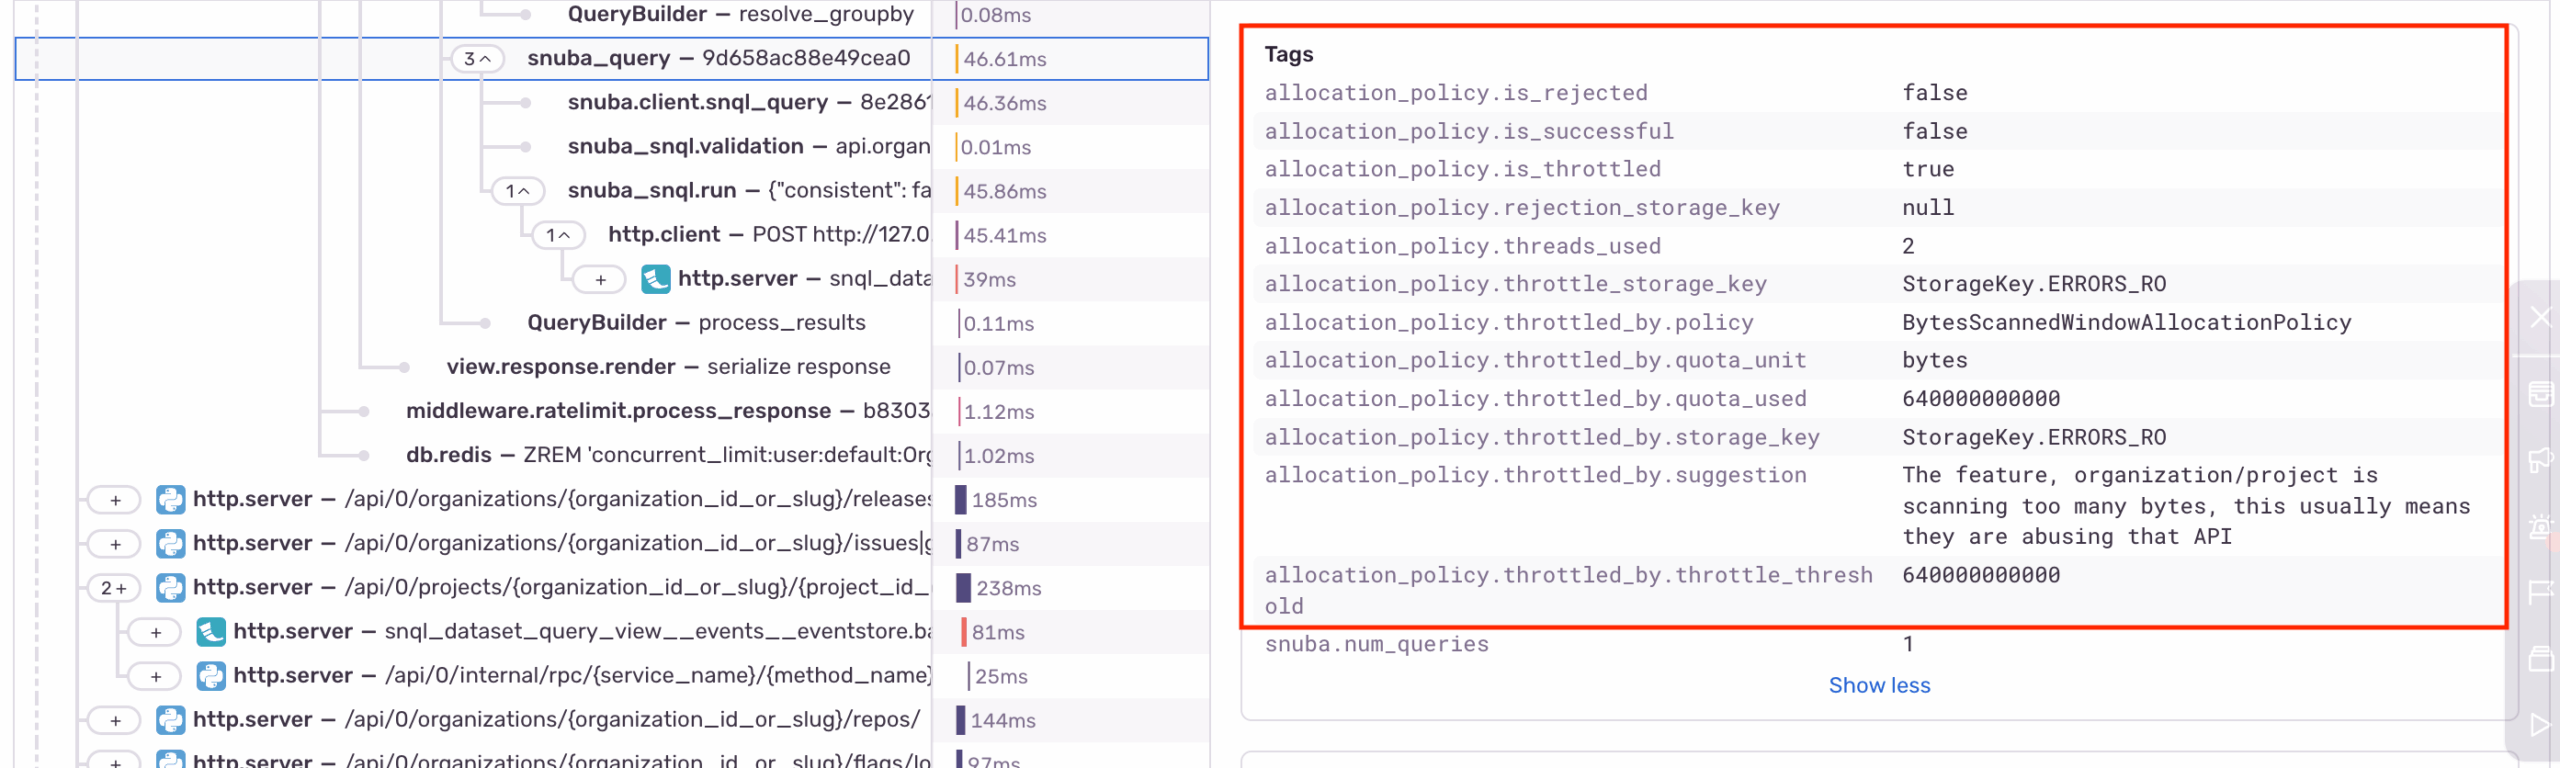Collapse the snuba_snql.run span children

pyautogui.click(x=517, y=191)
